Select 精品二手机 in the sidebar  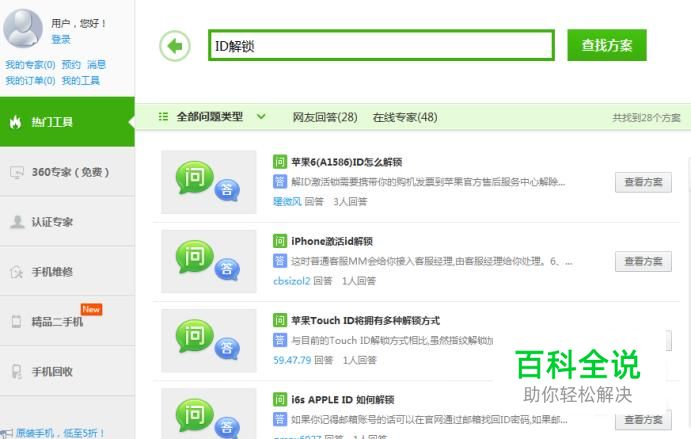coord(67,321)
